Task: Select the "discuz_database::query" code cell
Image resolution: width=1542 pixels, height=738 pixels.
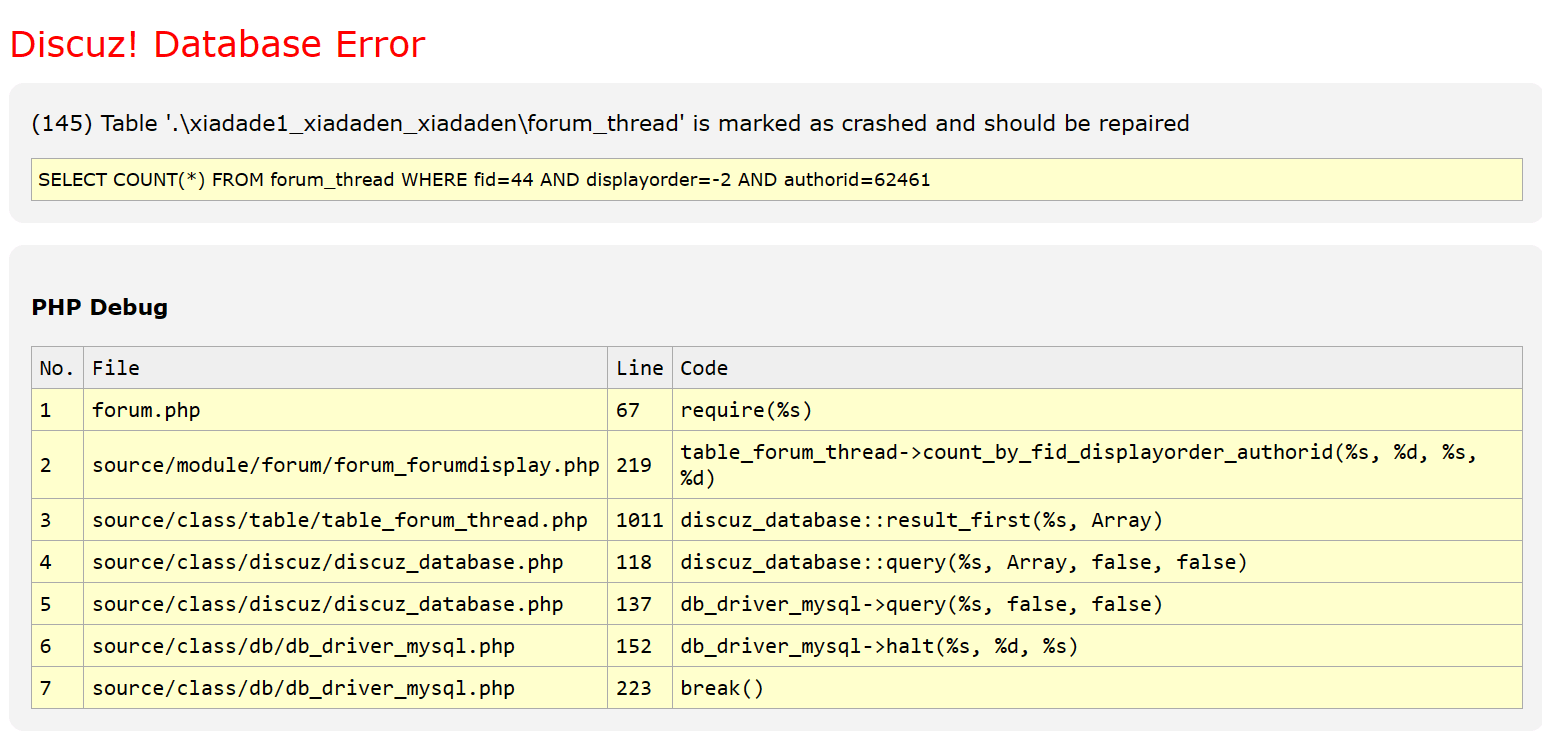Action: (x=1097, y=562)
